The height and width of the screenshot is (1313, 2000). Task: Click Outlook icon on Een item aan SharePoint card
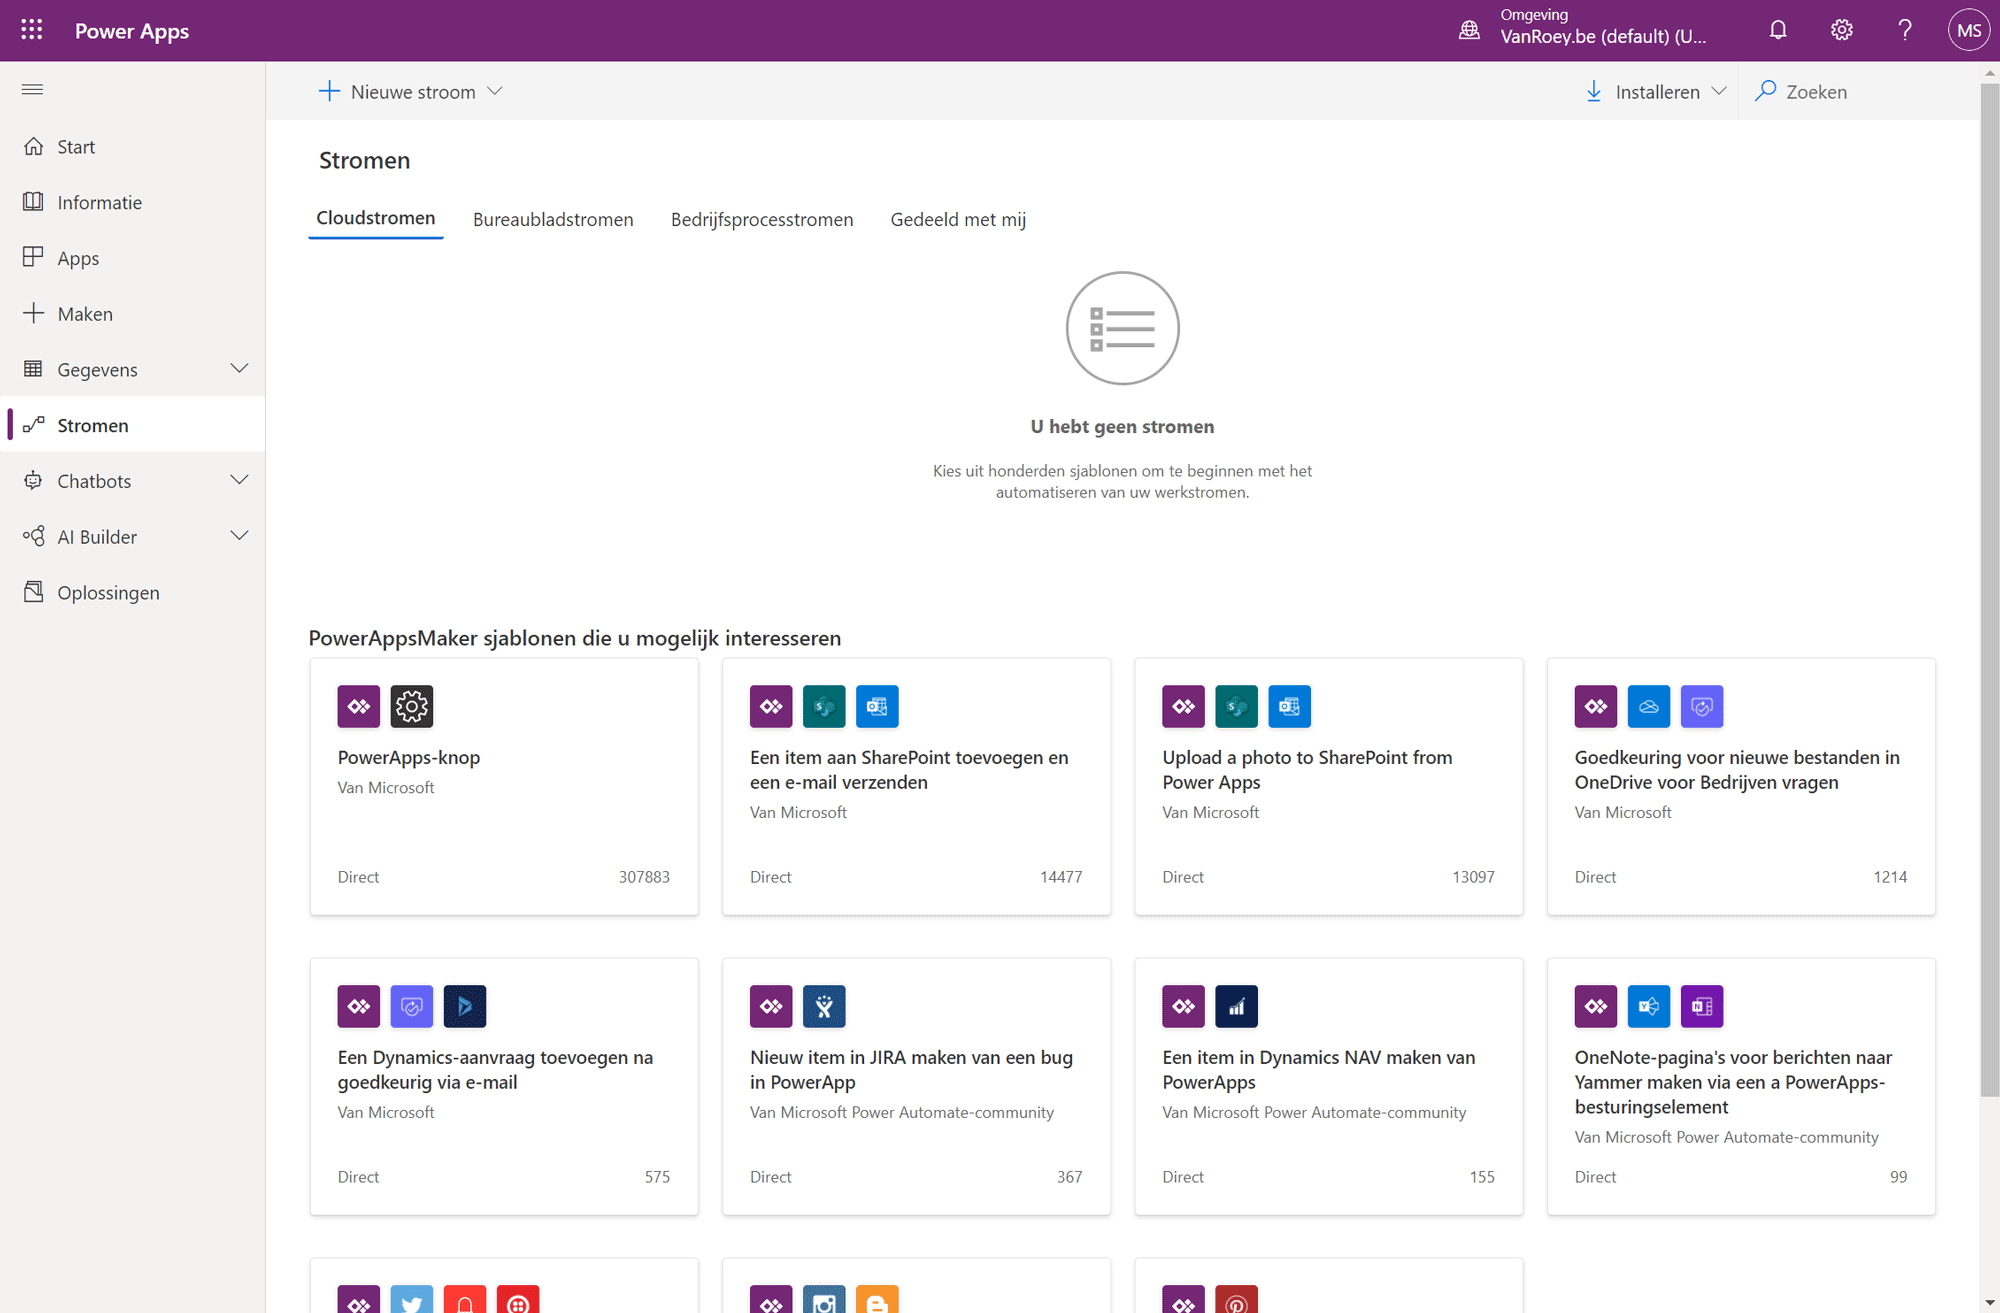[x=877, y=706]
